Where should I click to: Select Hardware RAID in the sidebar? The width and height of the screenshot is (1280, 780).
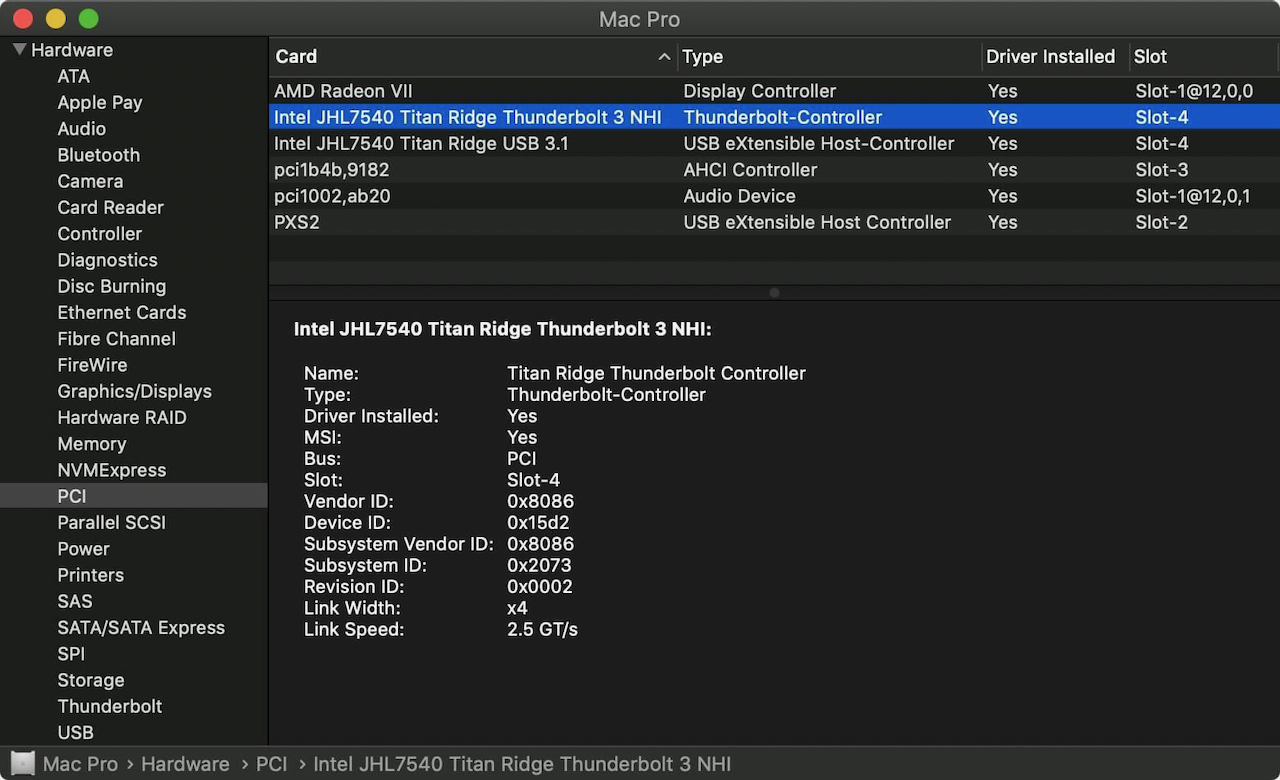point(122,417)
